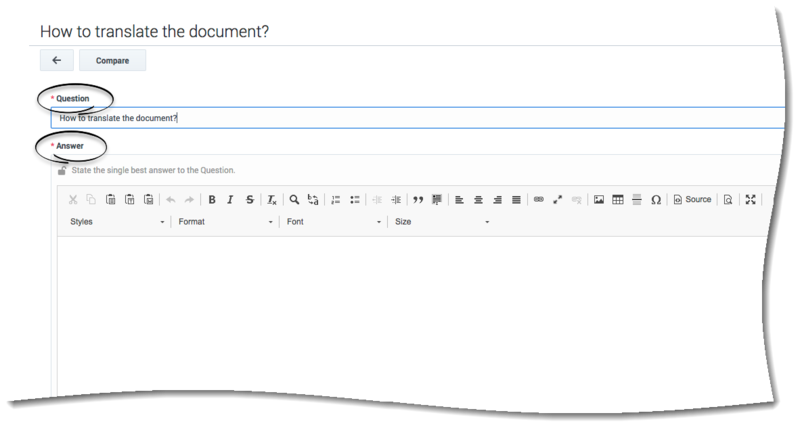Click the 'How to translate the document?' heading

tap(154, 32)
